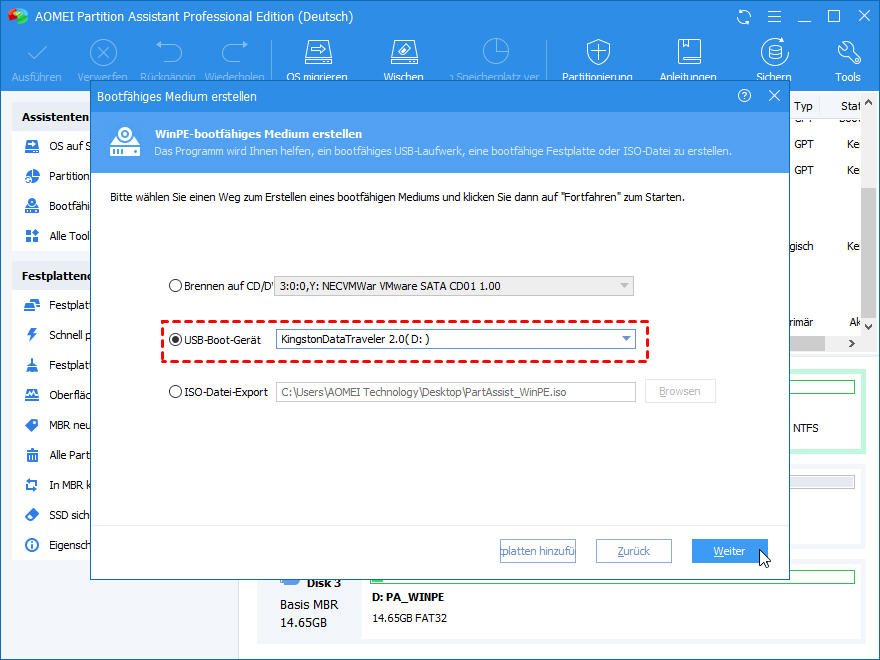Click the dialog help question mark icon

(744, 96)
